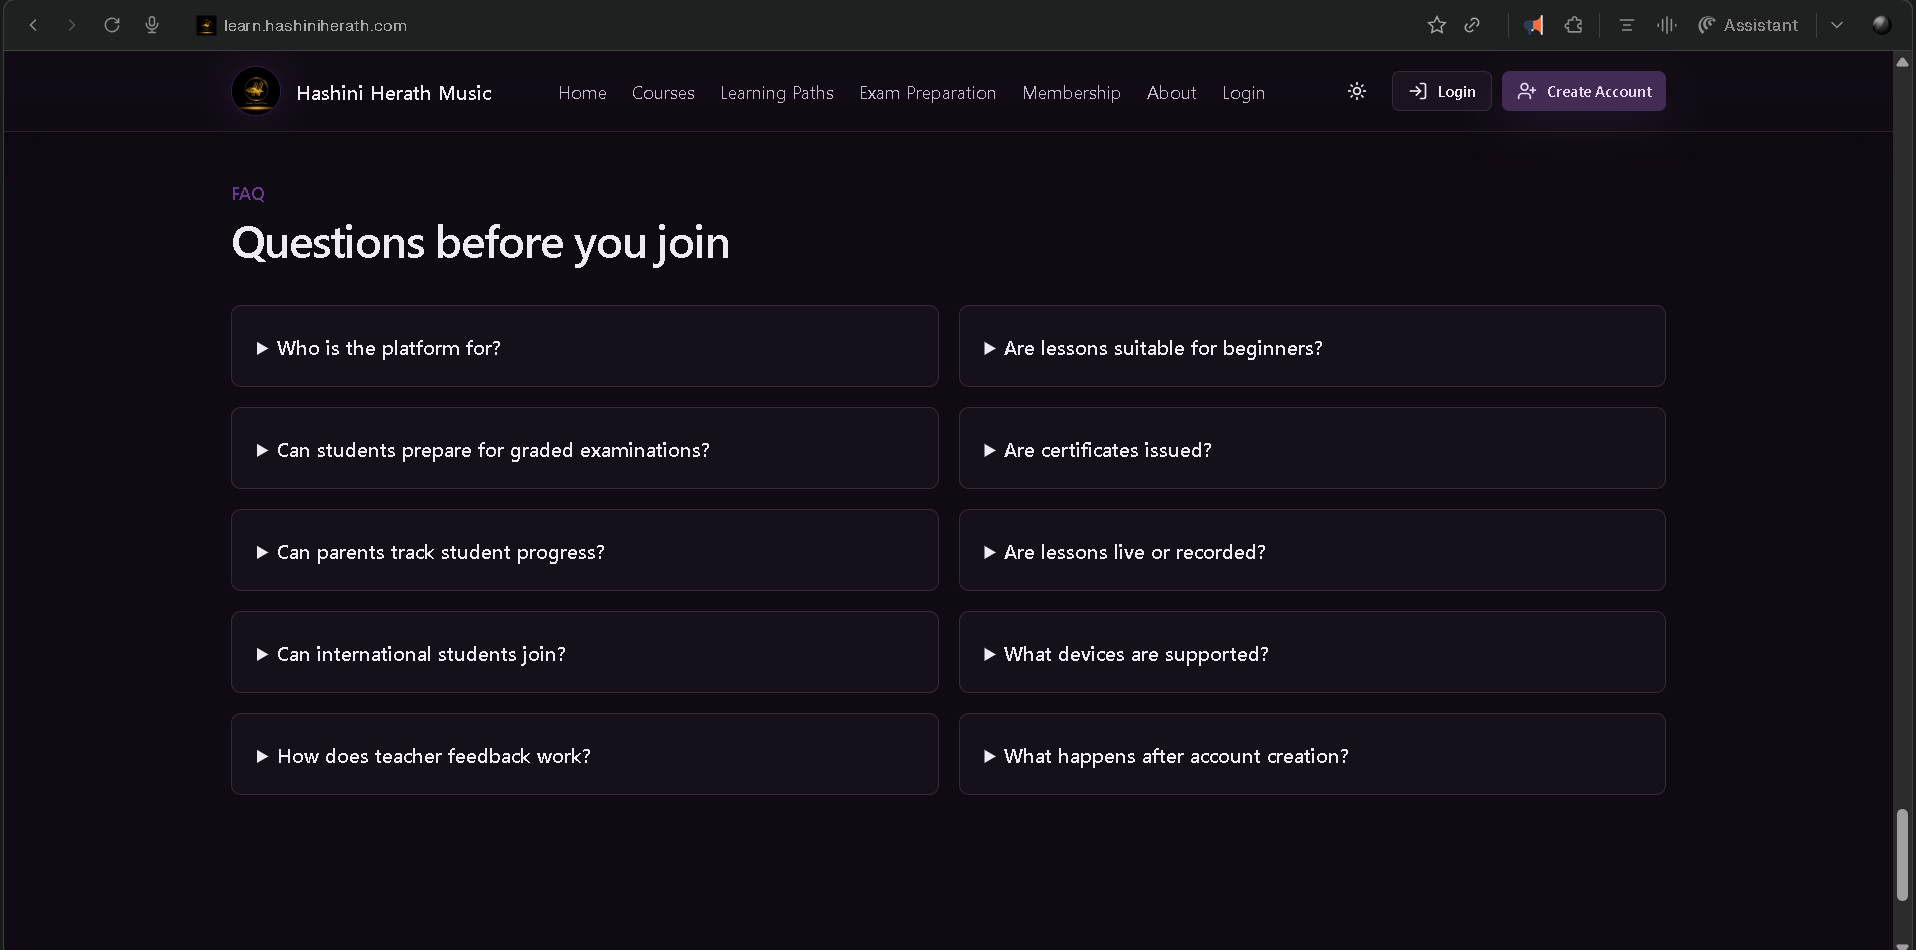Expand 'What devices are supported?' question

click(x=1312, y=652)
